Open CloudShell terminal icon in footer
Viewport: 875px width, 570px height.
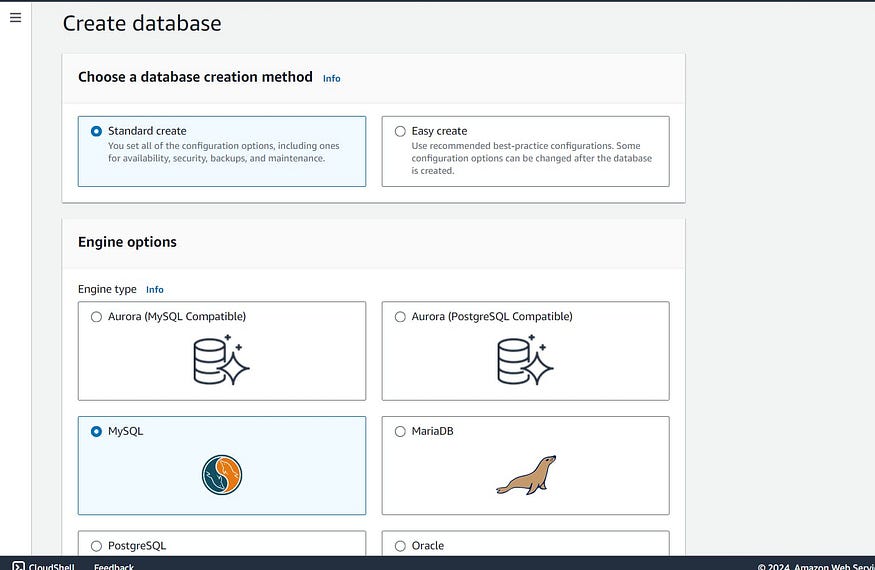(x=18, y=566)
